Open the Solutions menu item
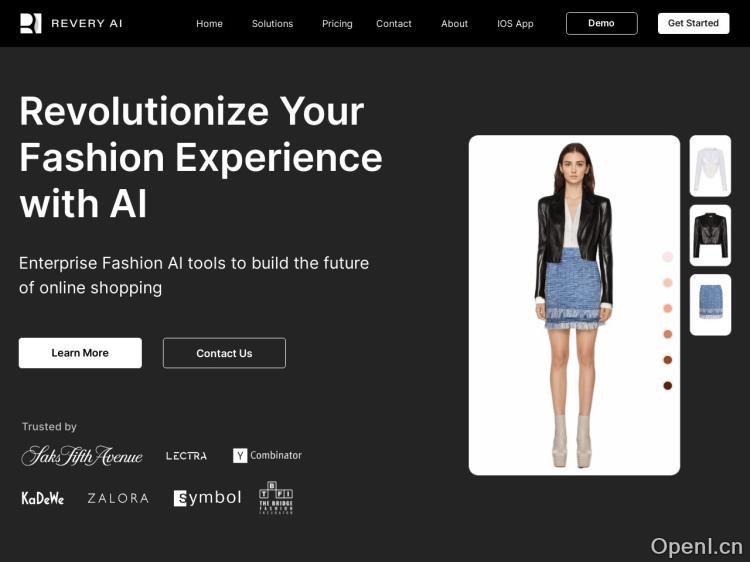 coord(273,23)
